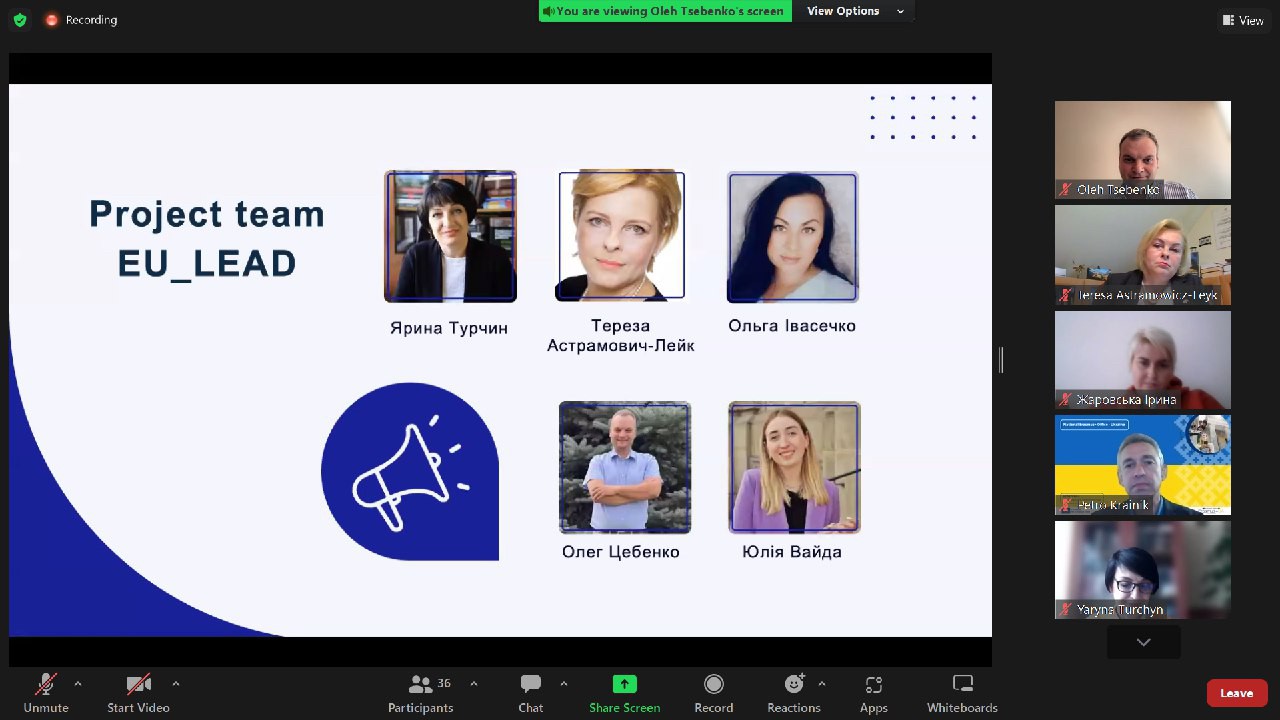Click the green encryption shield icon
Image resolution: width=1280 pixels, height=720 pixels.
point(19,20)
